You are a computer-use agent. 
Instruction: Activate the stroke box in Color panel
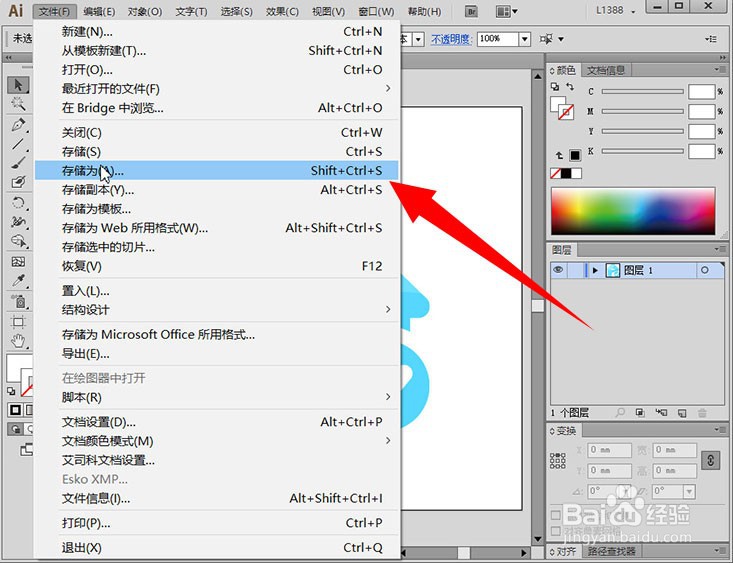click(566, 112)
